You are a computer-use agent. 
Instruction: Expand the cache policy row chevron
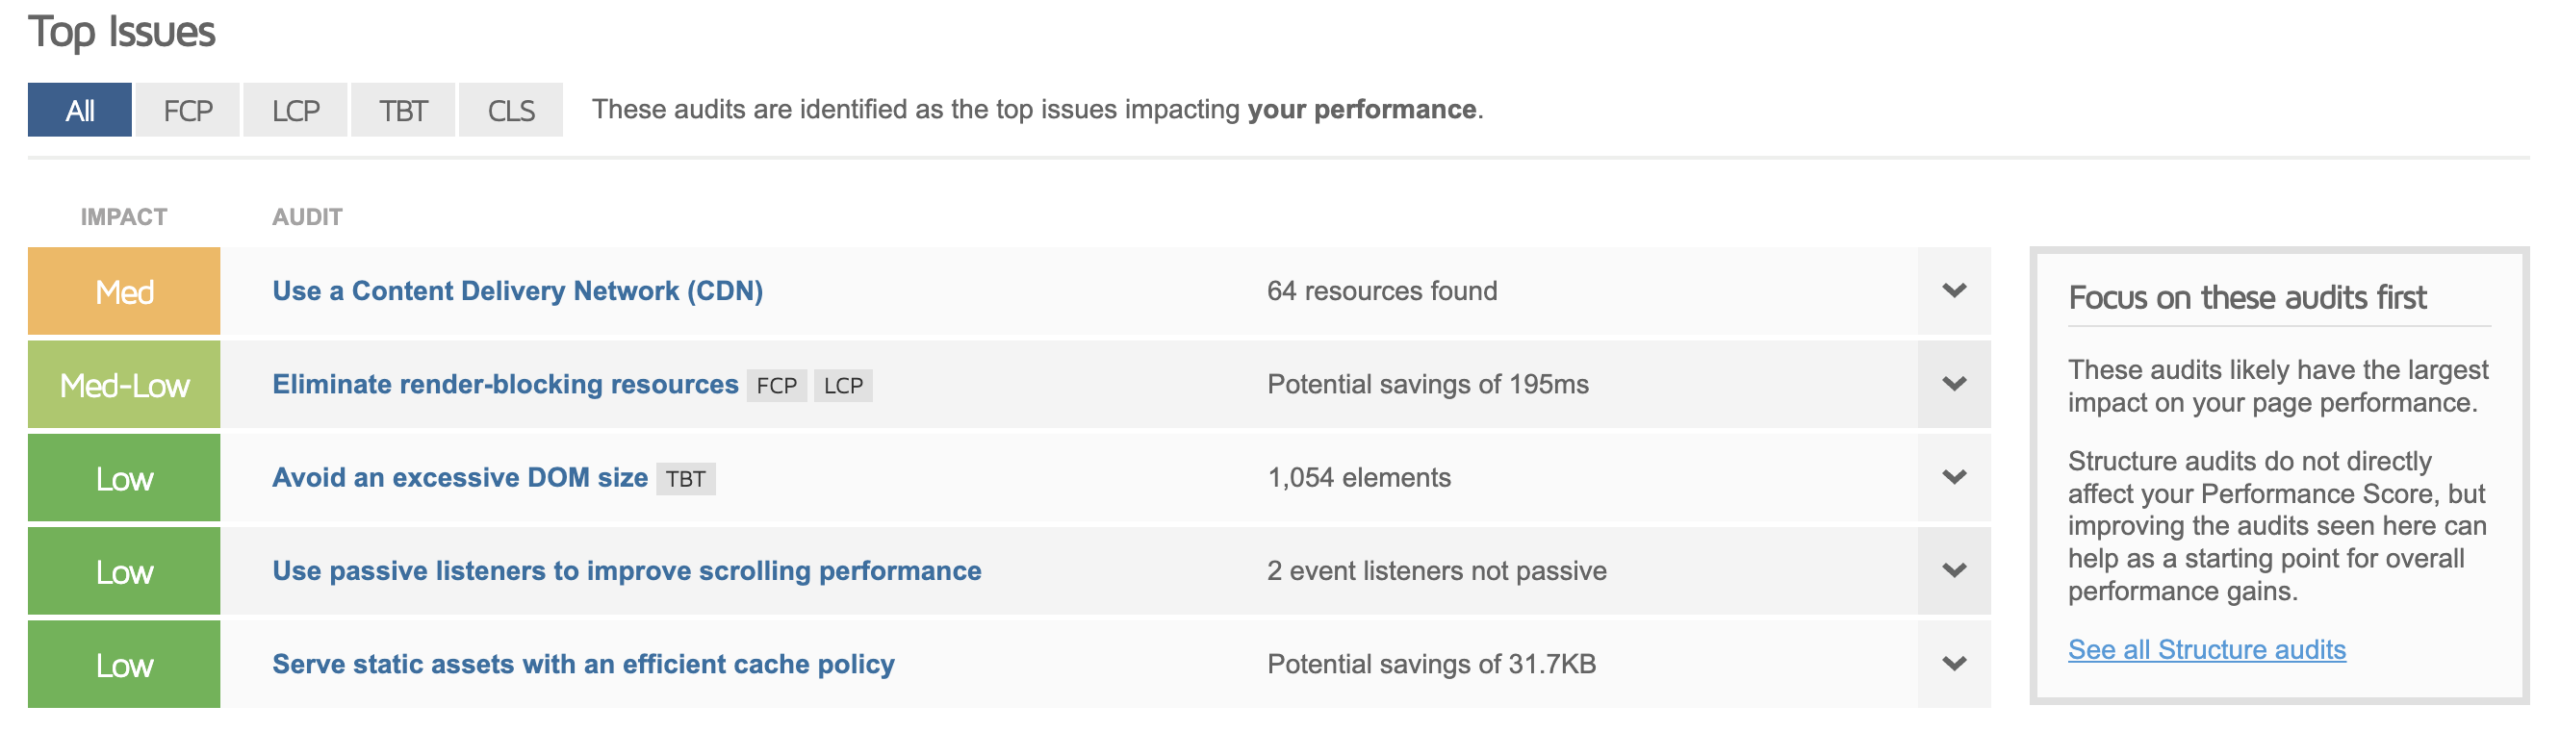pos(1953,664)
